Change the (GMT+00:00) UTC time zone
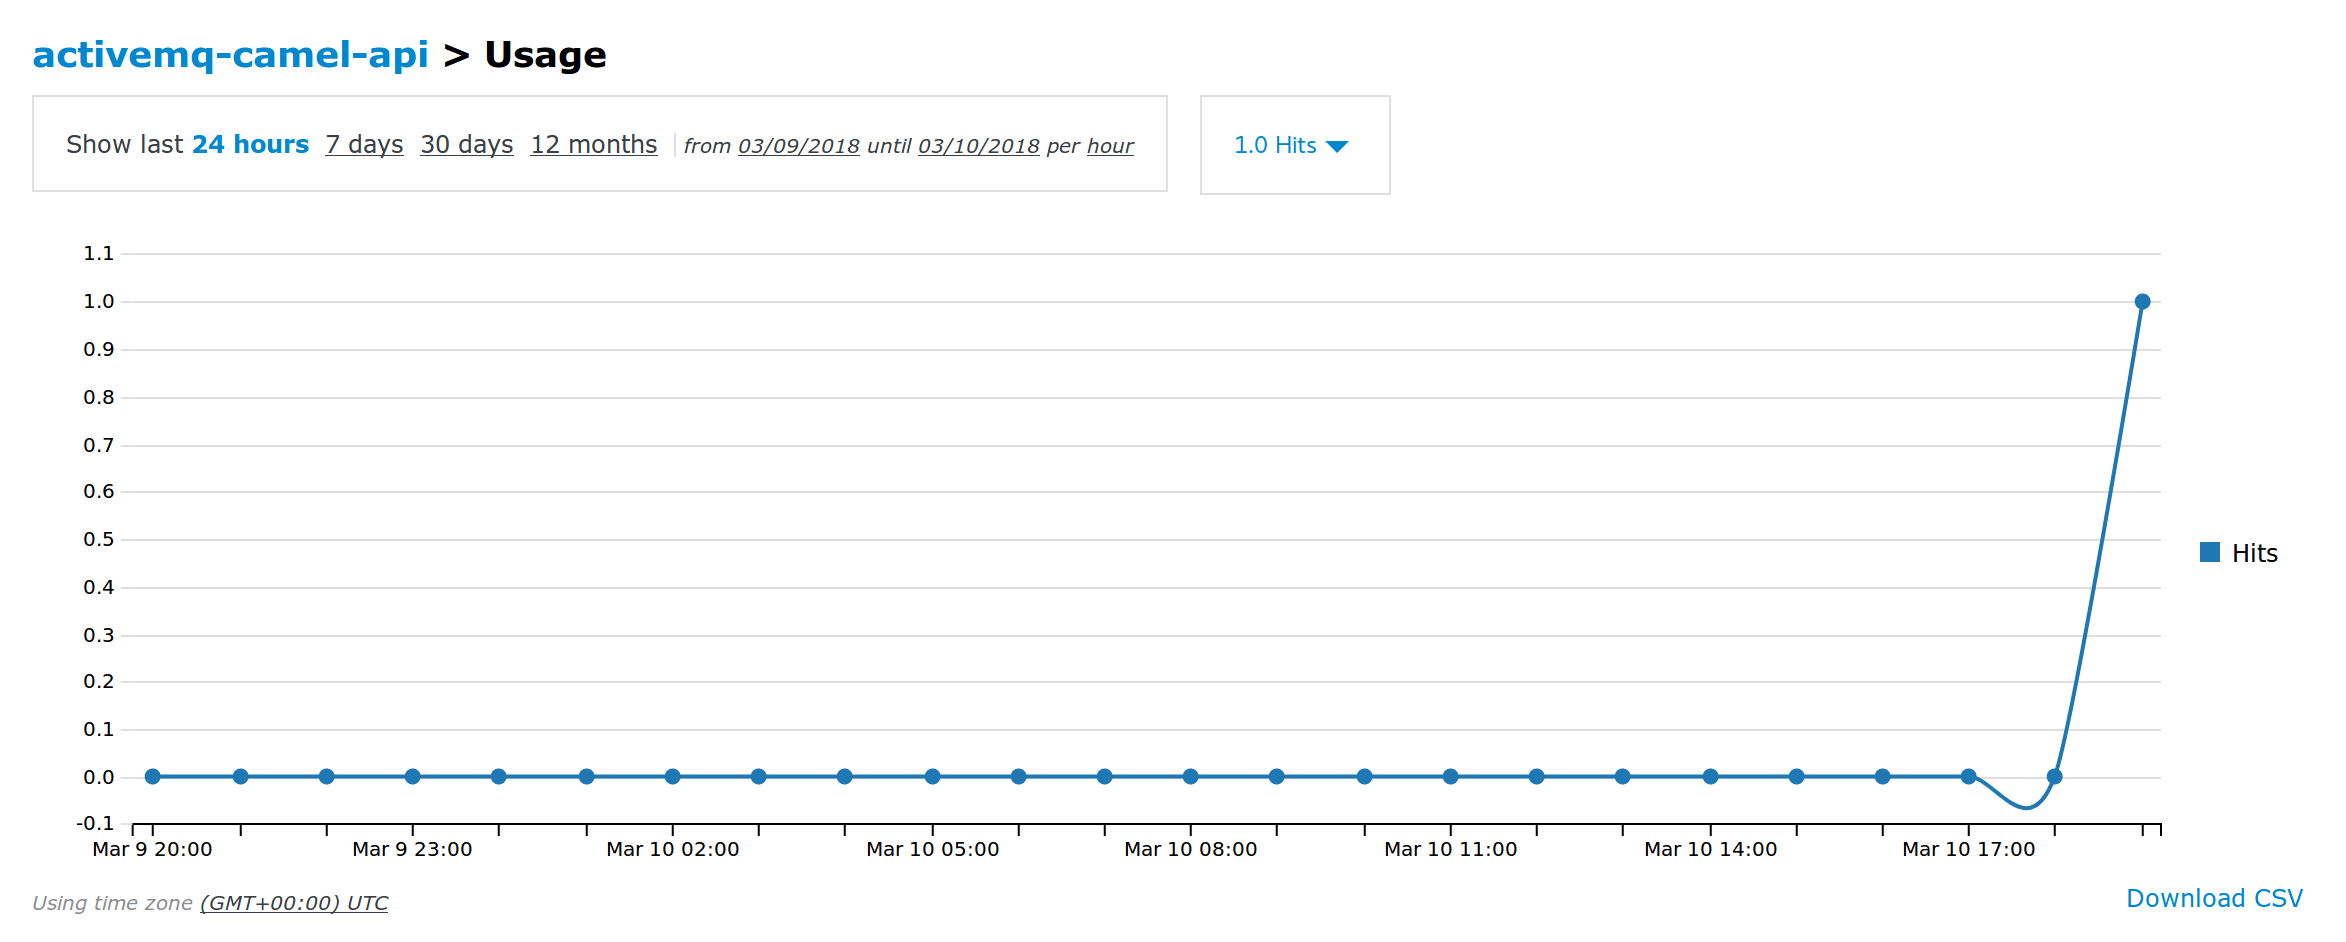This screenshot has height=942, width=2346. point(294,903)
